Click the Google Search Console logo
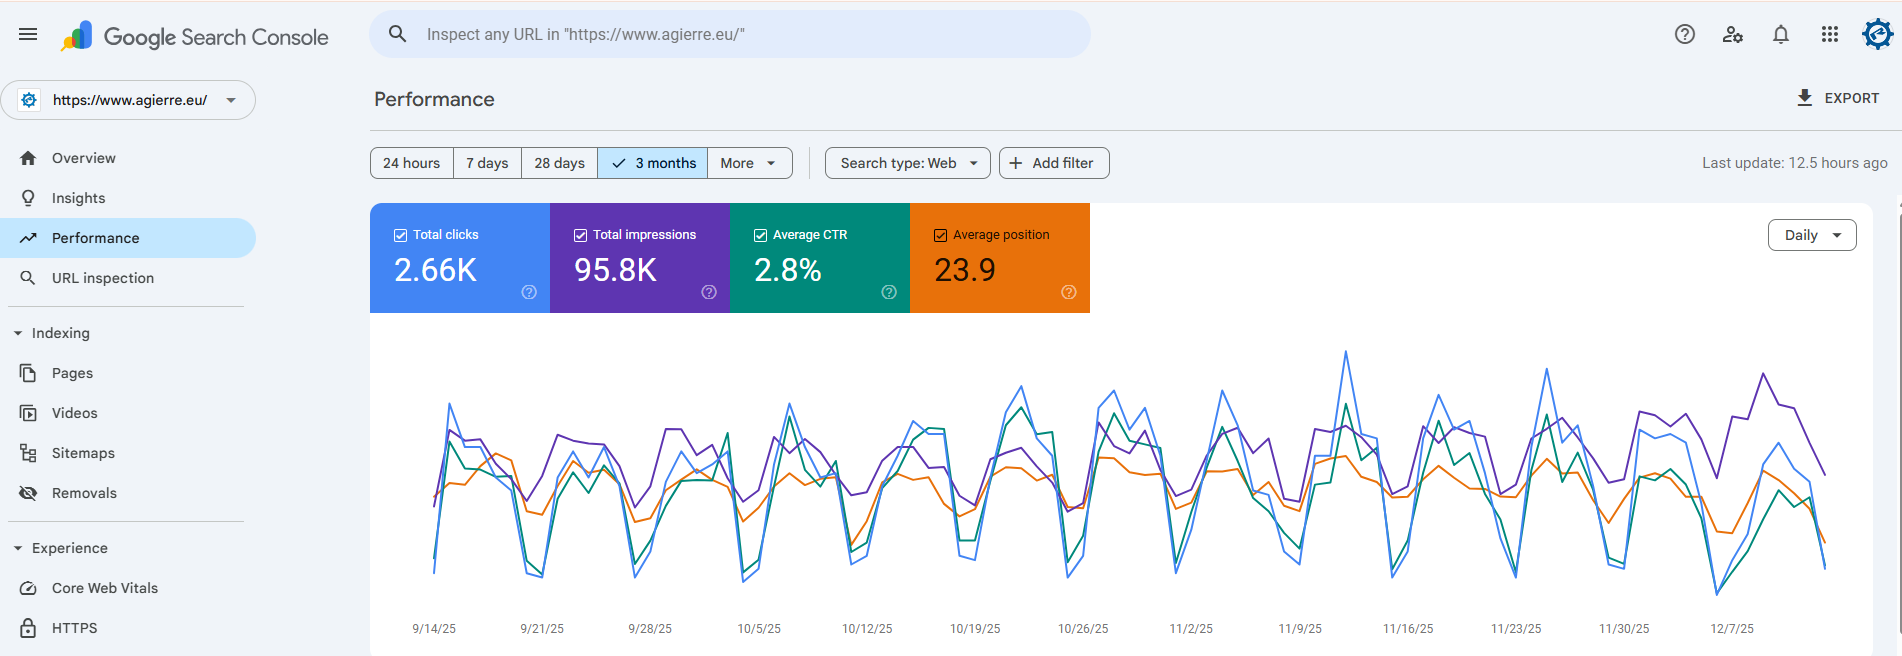1902x656 pixels. point(194,37)
